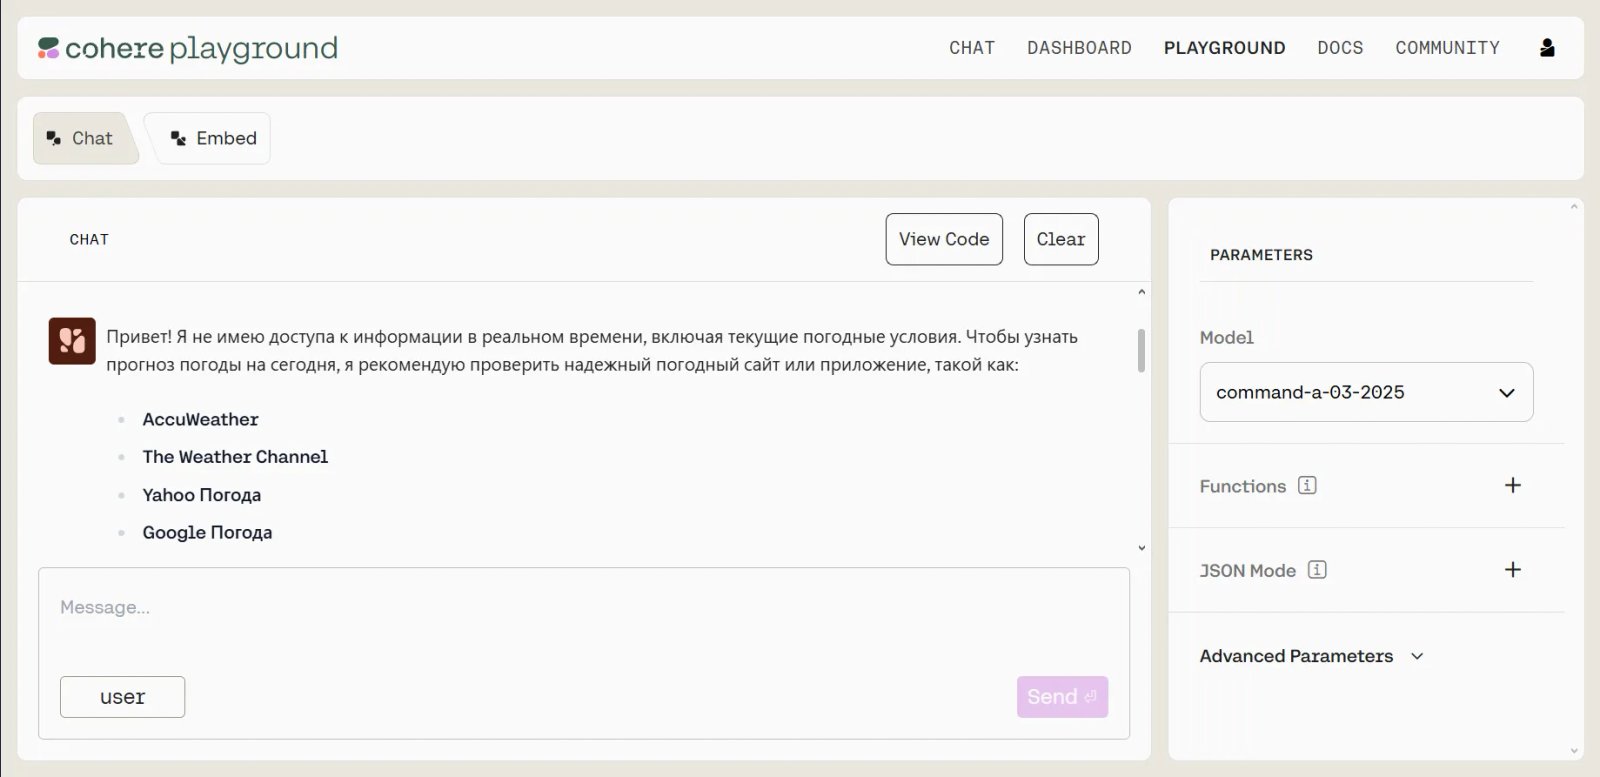Click The Weather Channel list item
The width and height of the screenshot is (1600, 777).
(x=235, y=457)
